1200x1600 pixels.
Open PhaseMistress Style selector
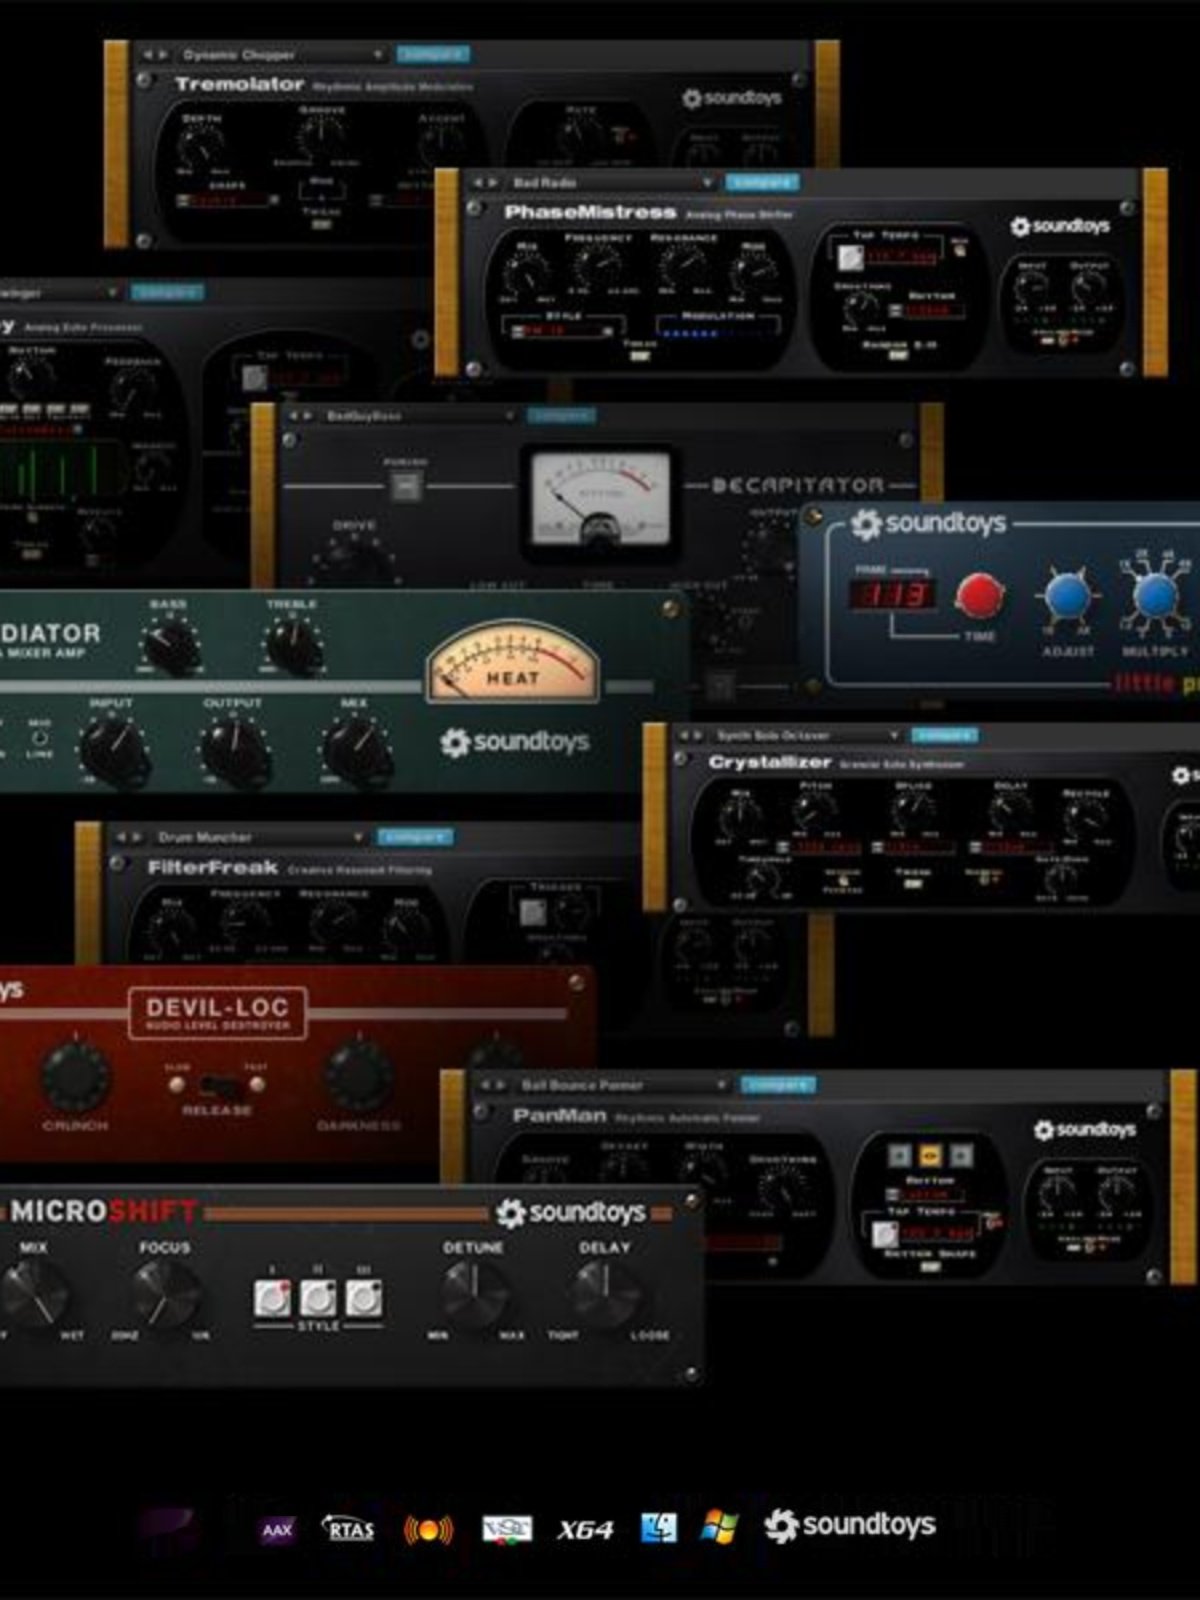click(564, 331)
